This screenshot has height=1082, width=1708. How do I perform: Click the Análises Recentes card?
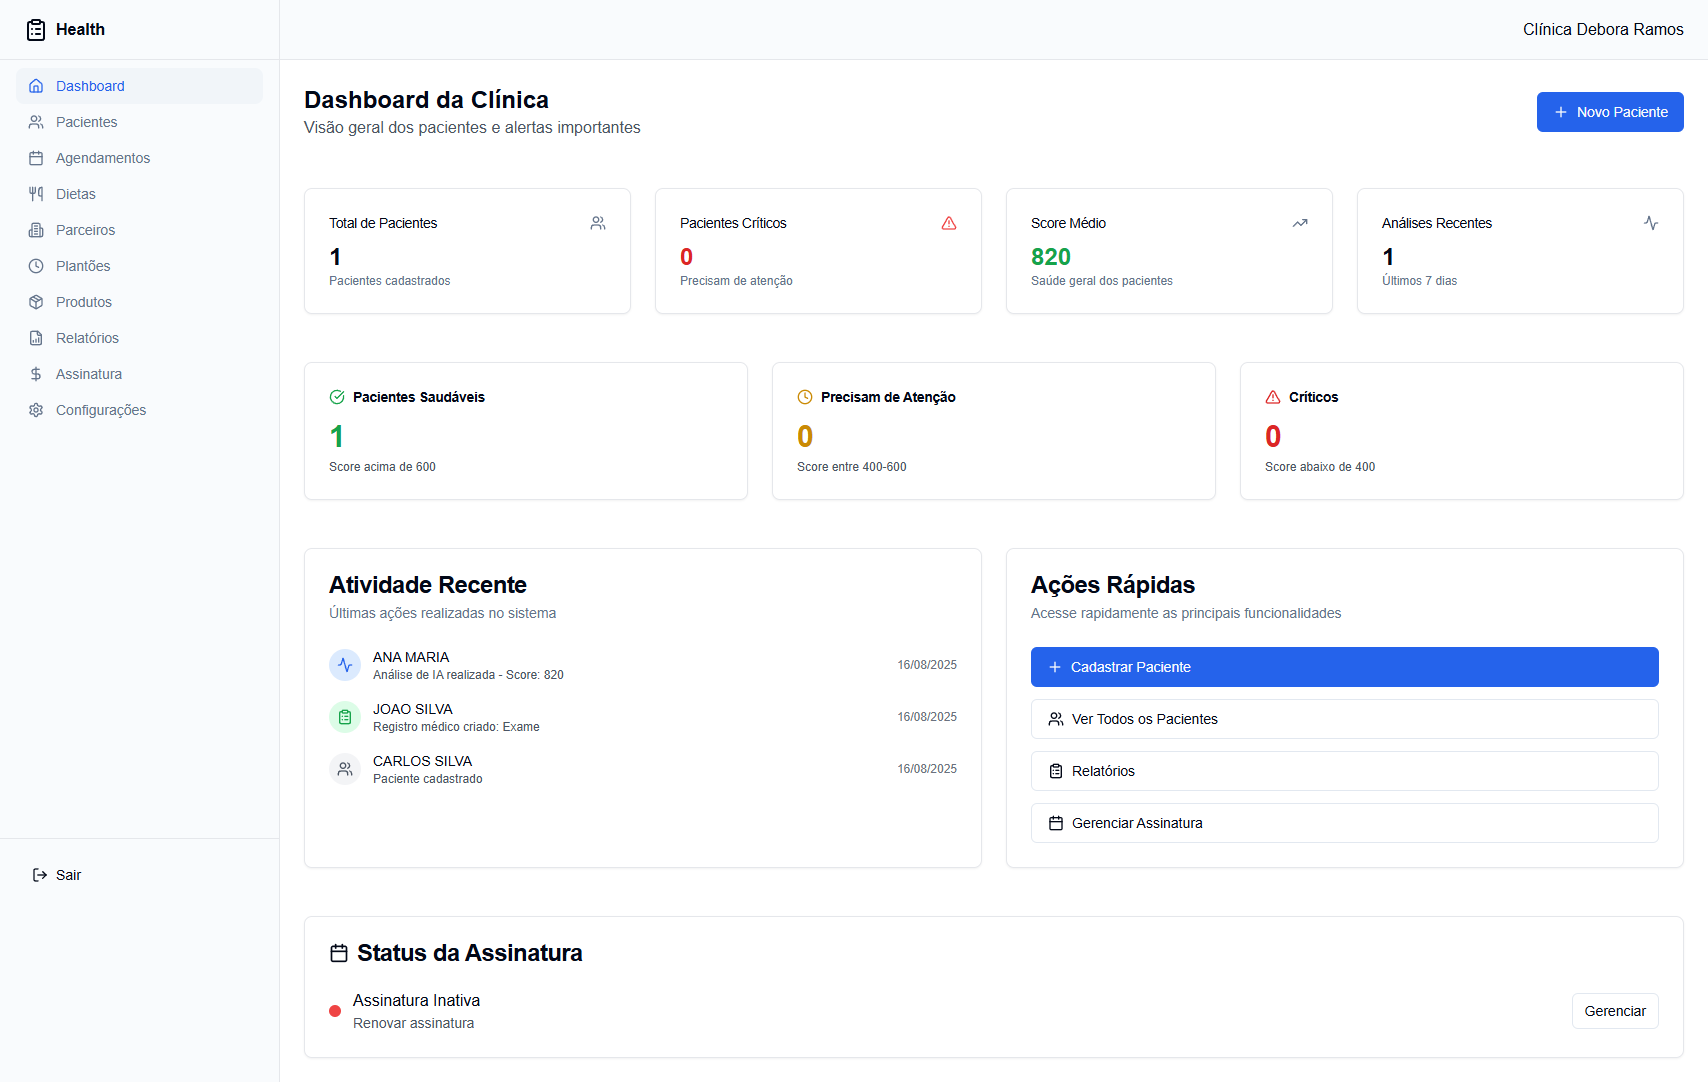(1520, 251)
